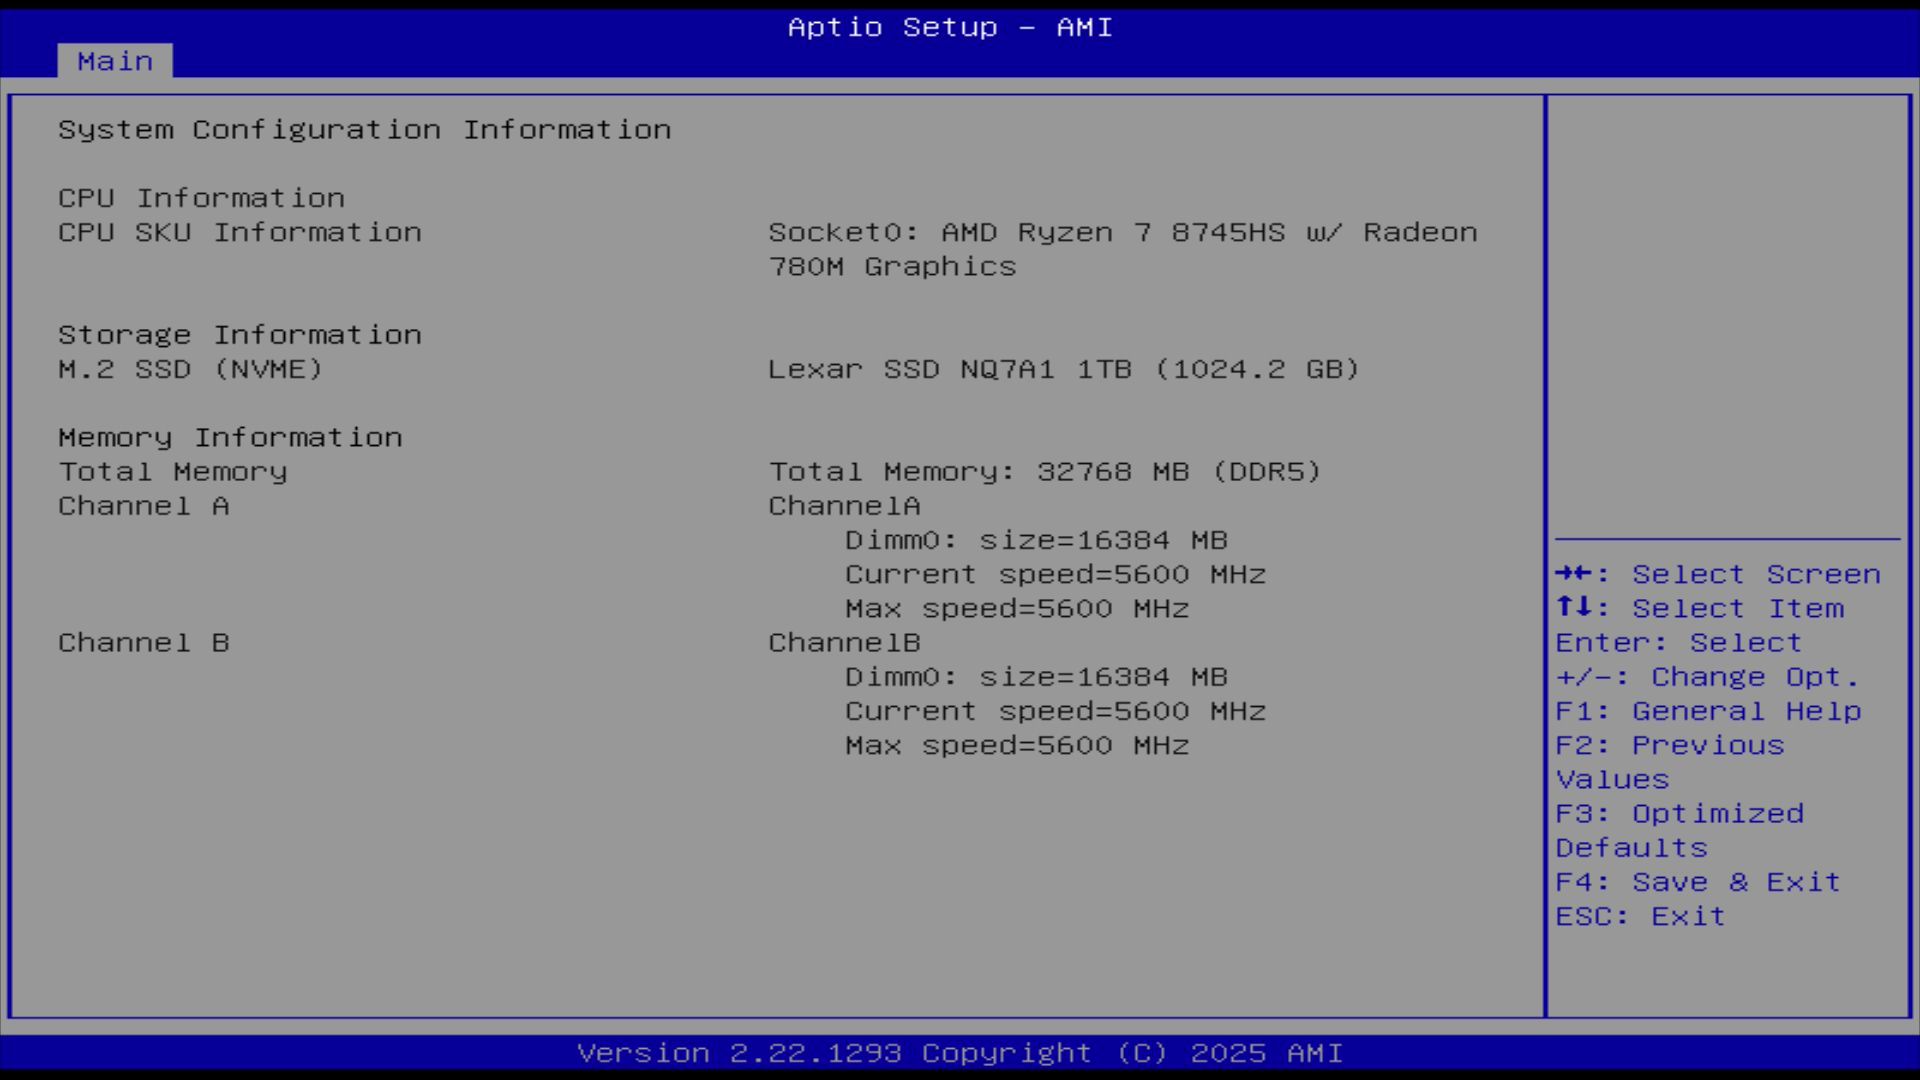Select the M.2 SSD (NVME) entry

point(190,369)
